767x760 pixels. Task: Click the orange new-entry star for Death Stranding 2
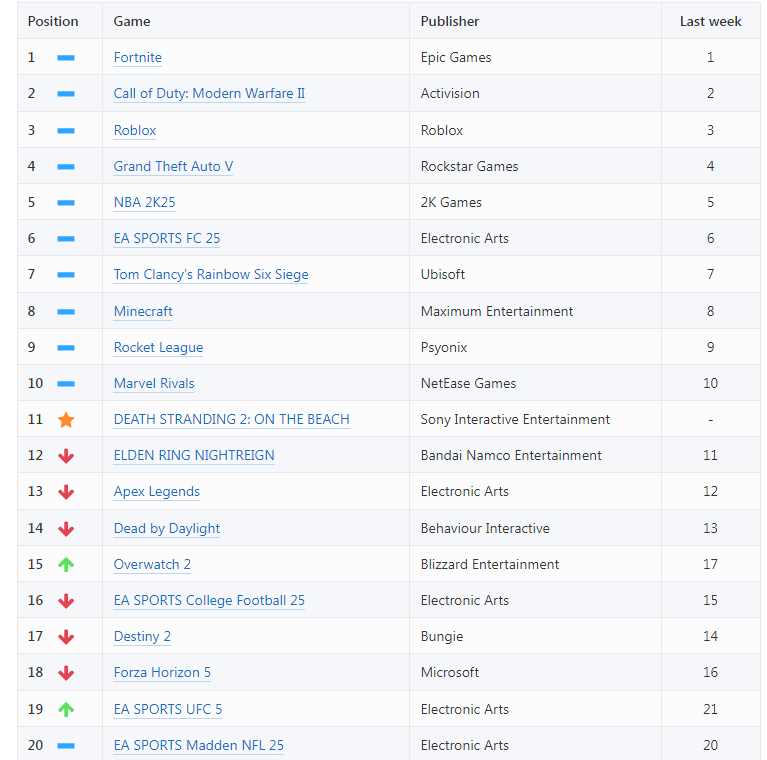[66, 420]
